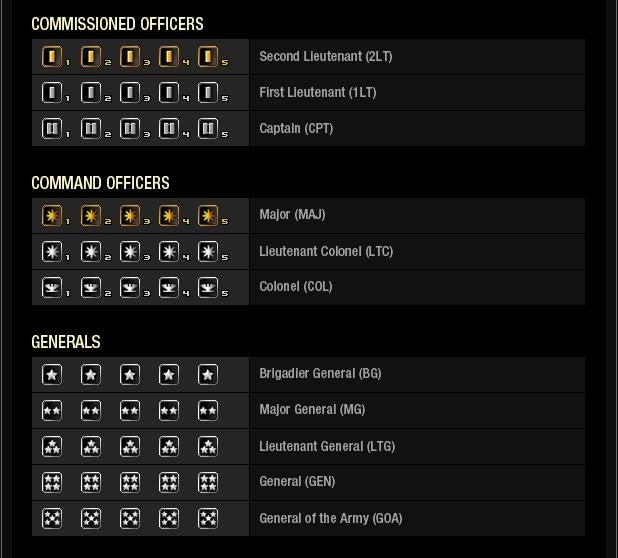Click the Lieutenant Colonel level 1 icon
This screenshot has width=618, height=558.
point(52,252)
